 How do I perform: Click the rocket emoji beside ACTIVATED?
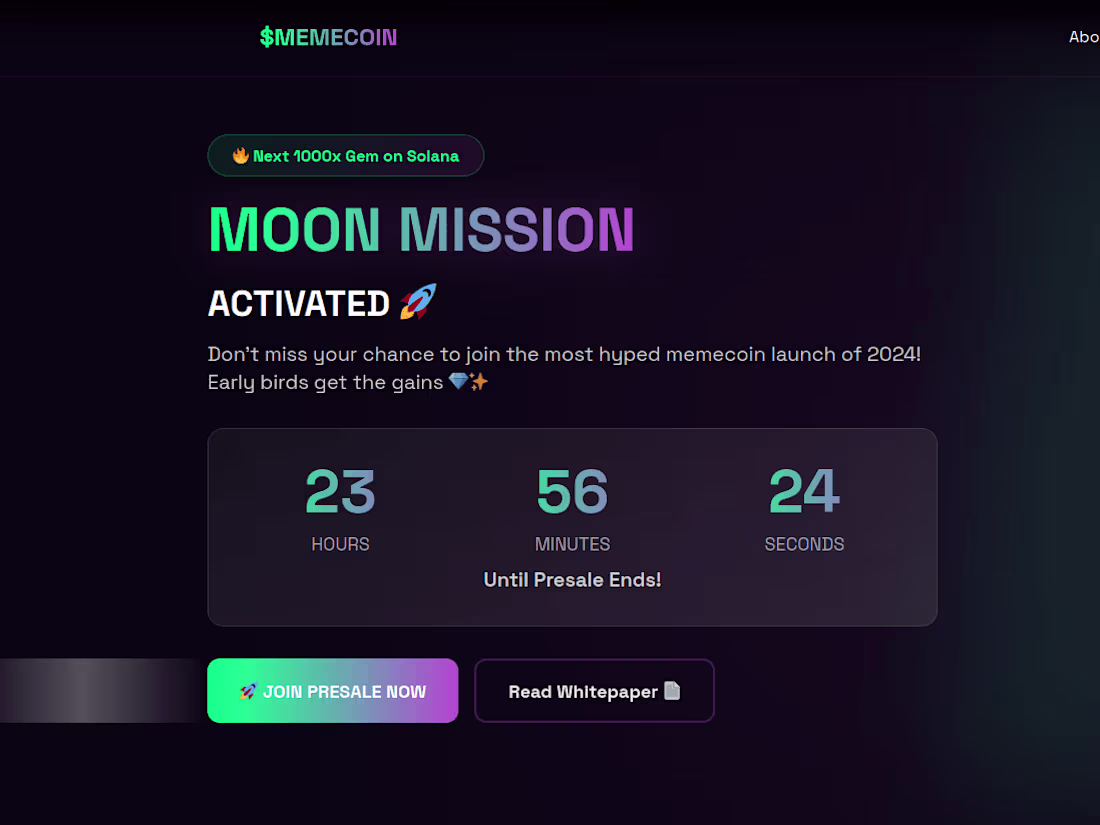pyautogui.click(x=418, y=302)
